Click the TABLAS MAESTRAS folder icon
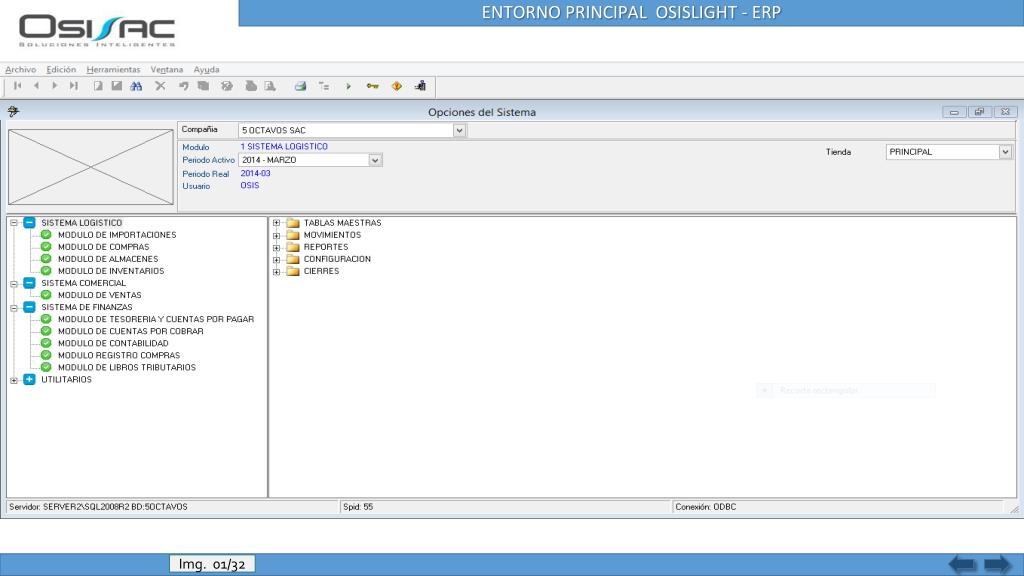This screenshot has height=576, width=1024. click(x=293, y=223)
